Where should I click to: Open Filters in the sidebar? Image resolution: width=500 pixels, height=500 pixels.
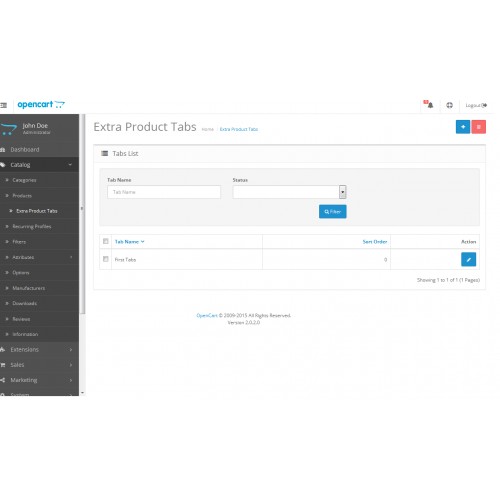tap(39, 242)
